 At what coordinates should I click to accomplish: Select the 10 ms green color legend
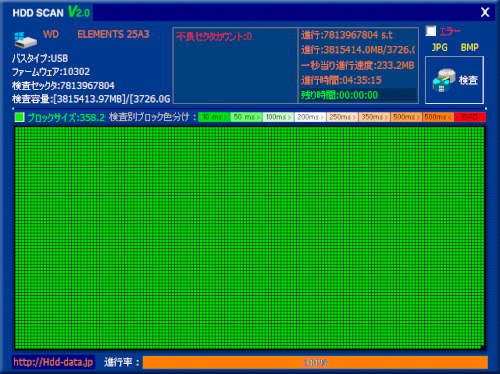[214, 117]
